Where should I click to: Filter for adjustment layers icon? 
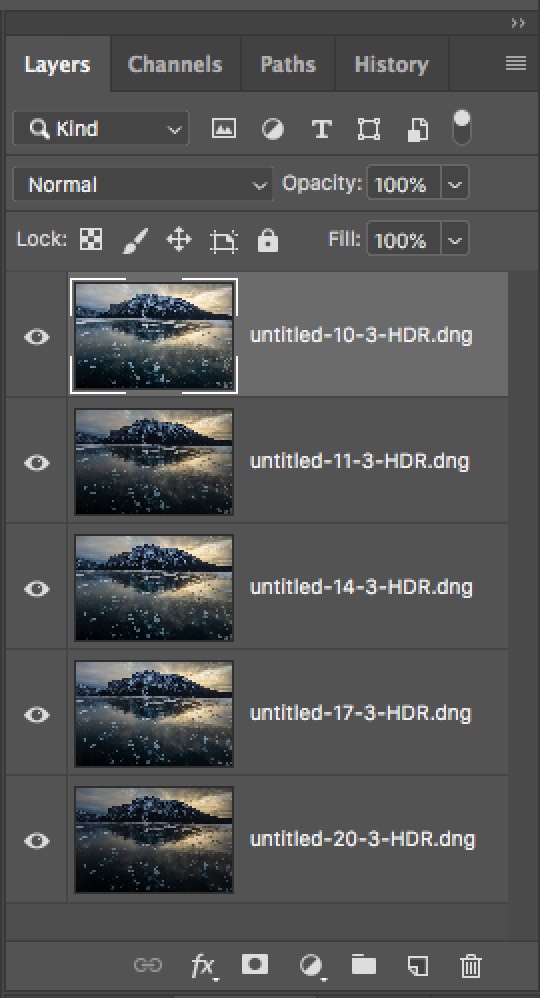coord(273,129)
